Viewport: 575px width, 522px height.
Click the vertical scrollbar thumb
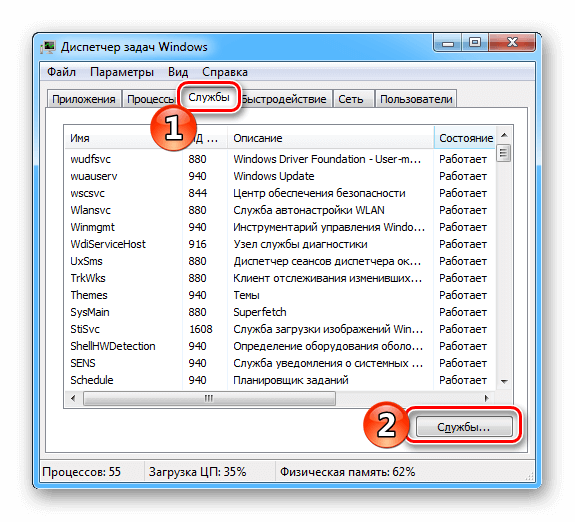(x=503, y=153)
